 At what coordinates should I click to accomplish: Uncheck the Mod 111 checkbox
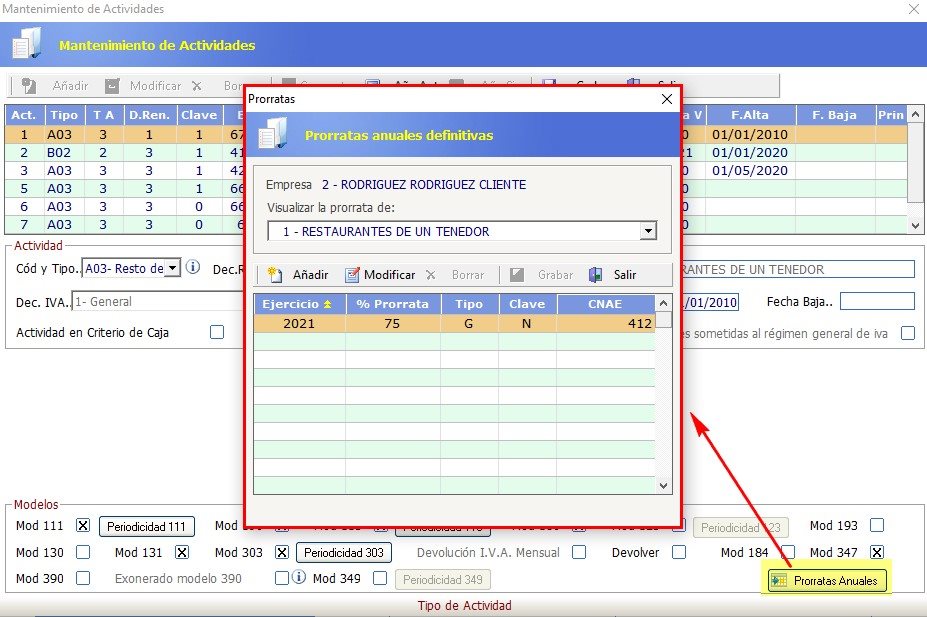83,526
